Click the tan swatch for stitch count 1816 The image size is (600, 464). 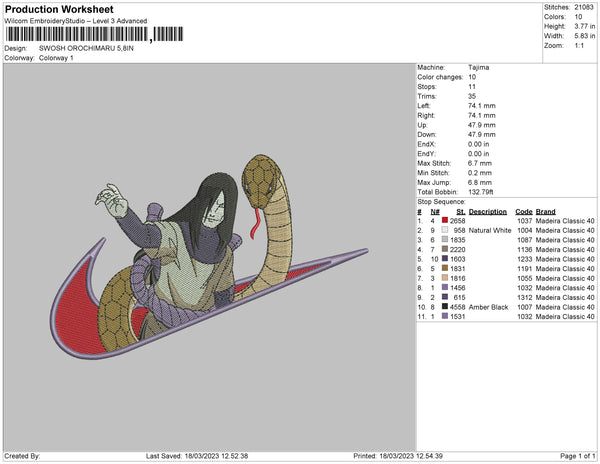445,278
